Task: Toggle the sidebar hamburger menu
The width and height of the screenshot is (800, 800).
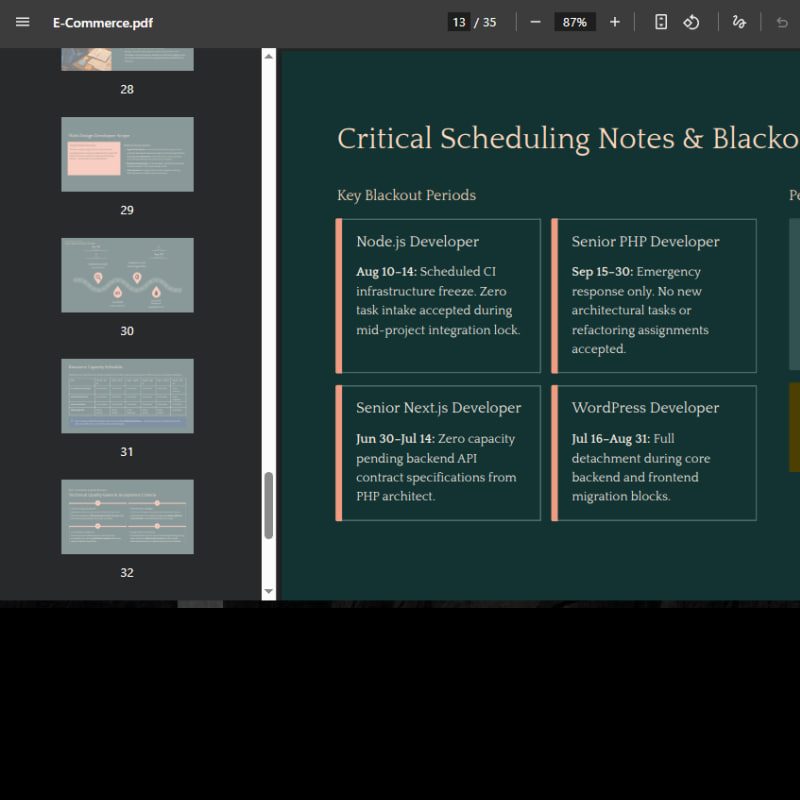Action: pos(22,22)
